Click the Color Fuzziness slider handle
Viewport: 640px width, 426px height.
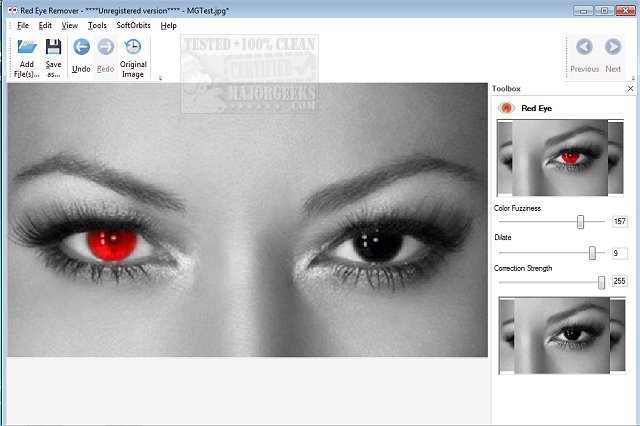(x=580, y=222)
